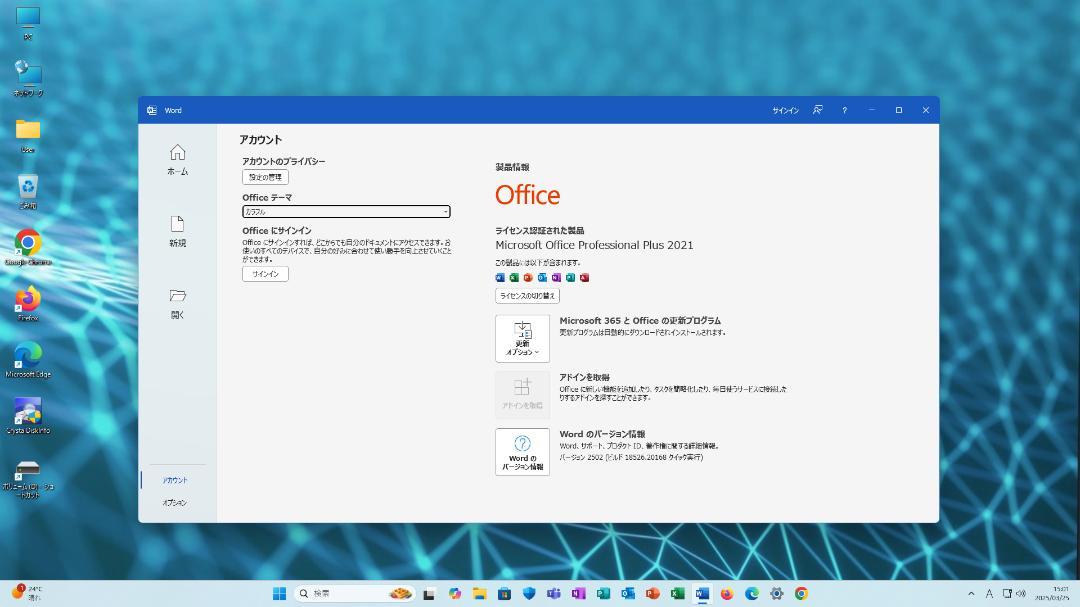Open the Windows Start menu
Screen dimensions: 1080x607
click(x=279, y=593)
